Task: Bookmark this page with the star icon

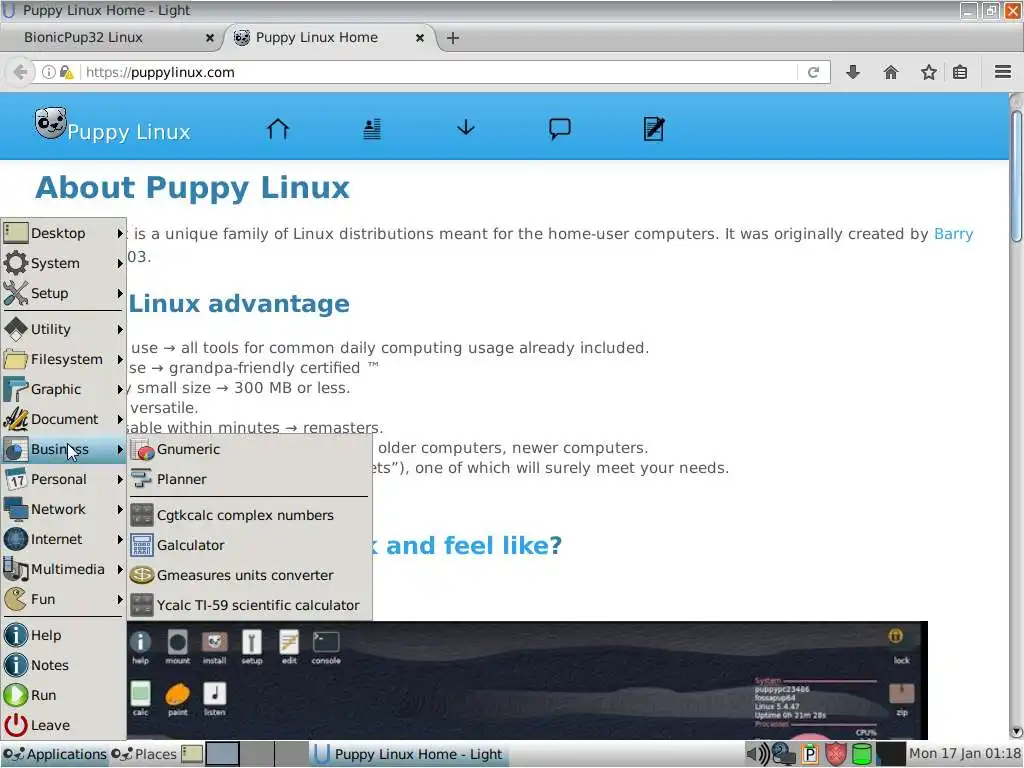Action: coord(929,72)
